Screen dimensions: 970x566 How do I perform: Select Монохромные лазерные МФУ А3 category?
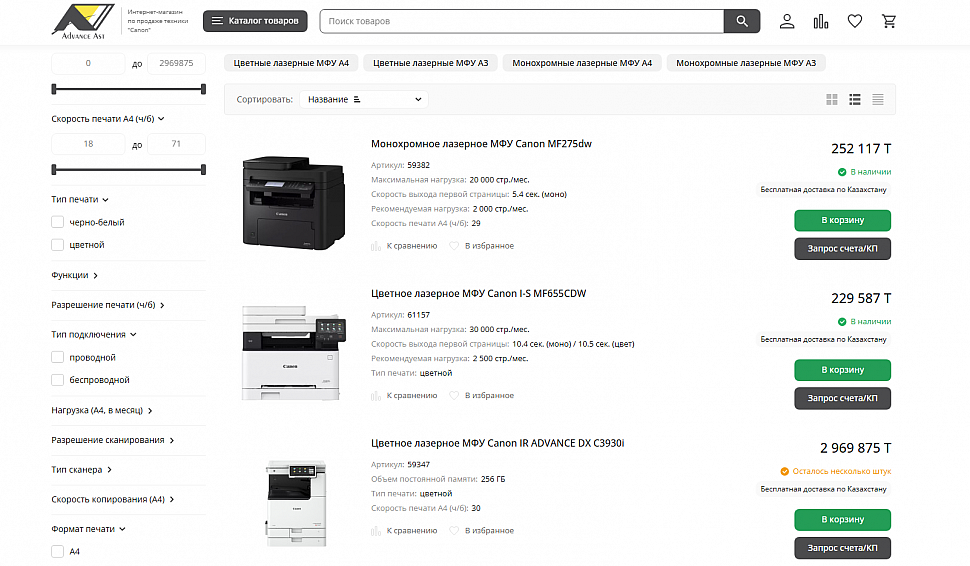point(746,63)
